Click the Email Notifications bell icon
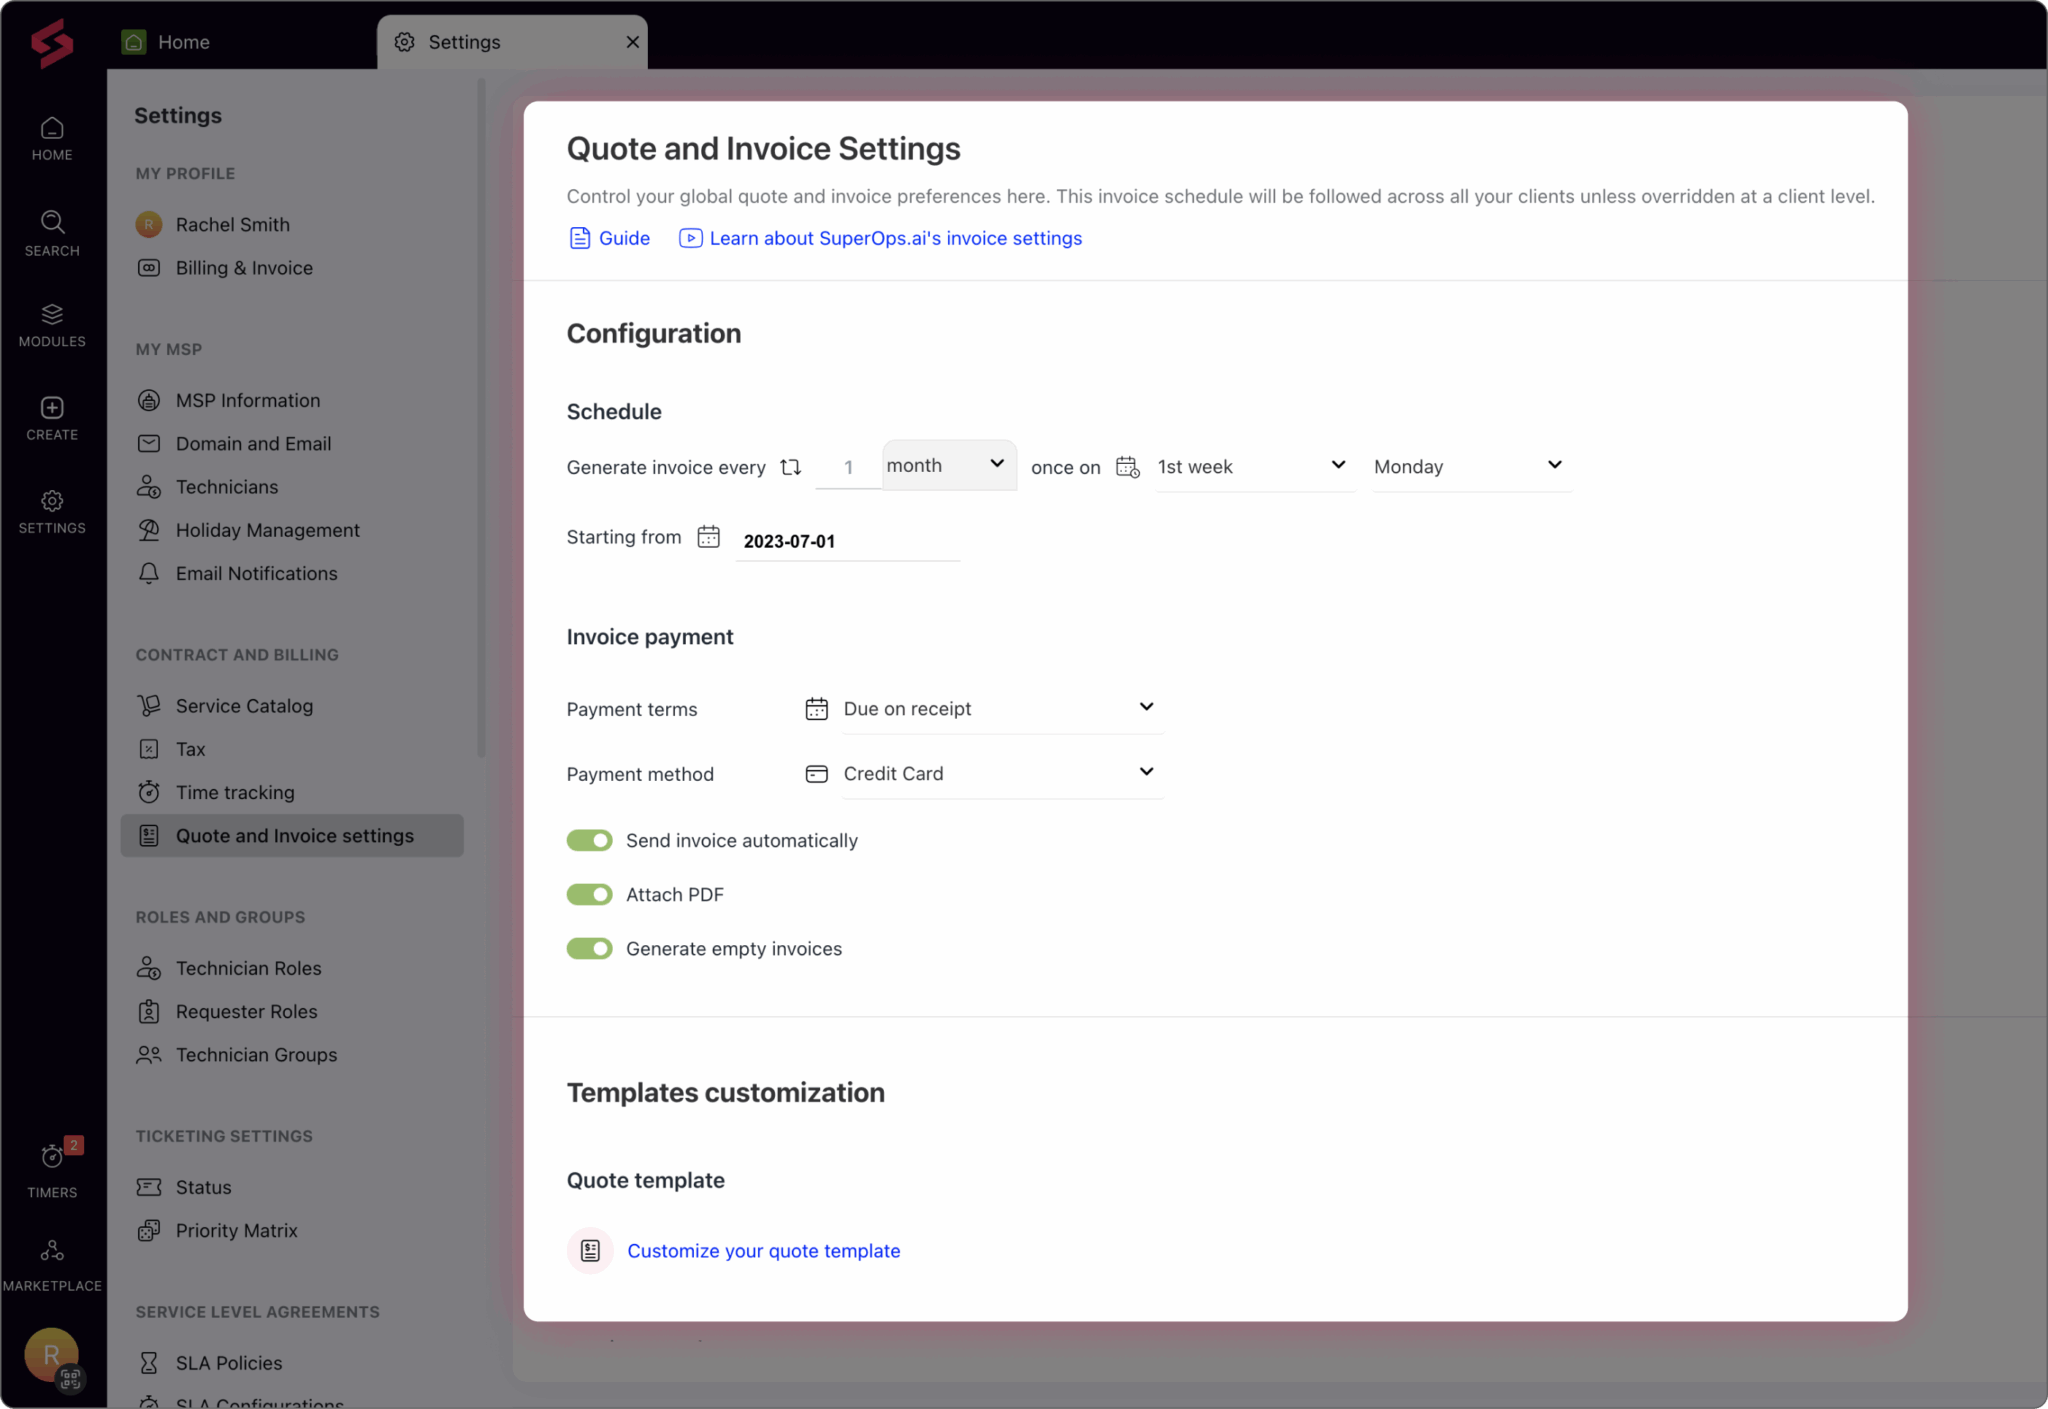Screen dimensions: 2048x1409 click(149, 573)
